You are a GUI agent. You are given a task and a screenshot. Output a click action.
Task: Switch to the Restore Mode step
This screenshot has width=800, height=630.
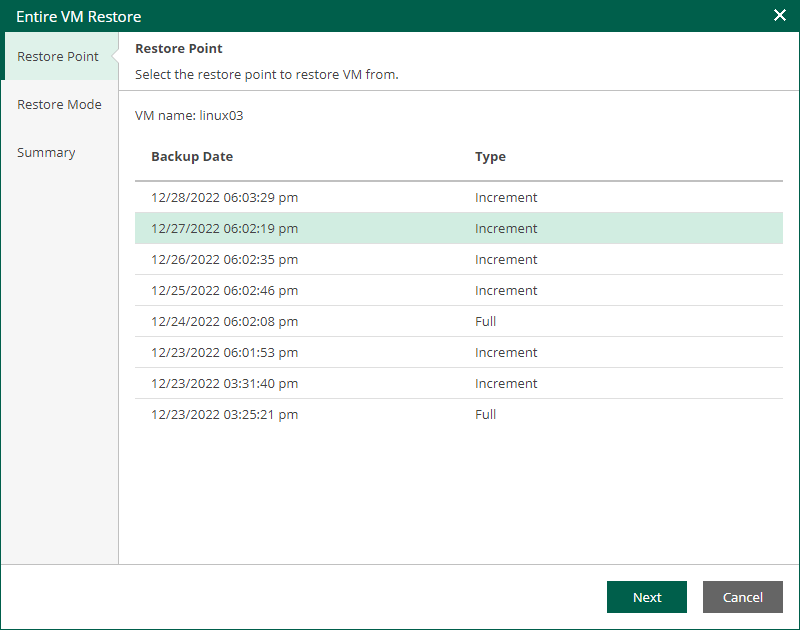(x=59, y=105)
